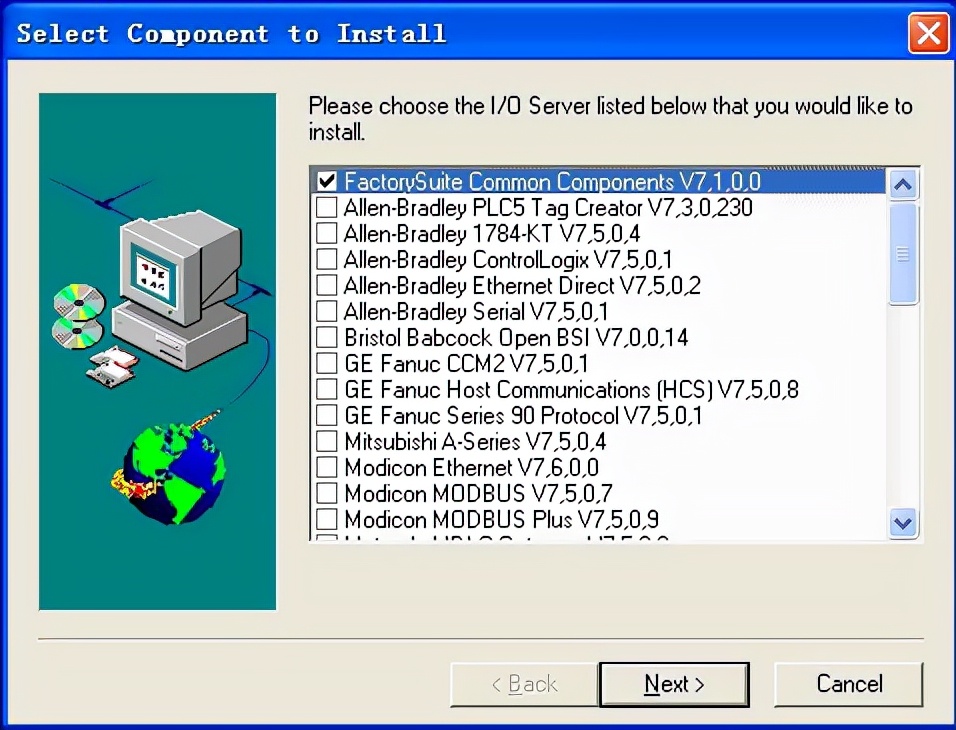Close the Select Component to Install dialog
Viewport: 956px width, 730px height.
click(x=928, y=33)
